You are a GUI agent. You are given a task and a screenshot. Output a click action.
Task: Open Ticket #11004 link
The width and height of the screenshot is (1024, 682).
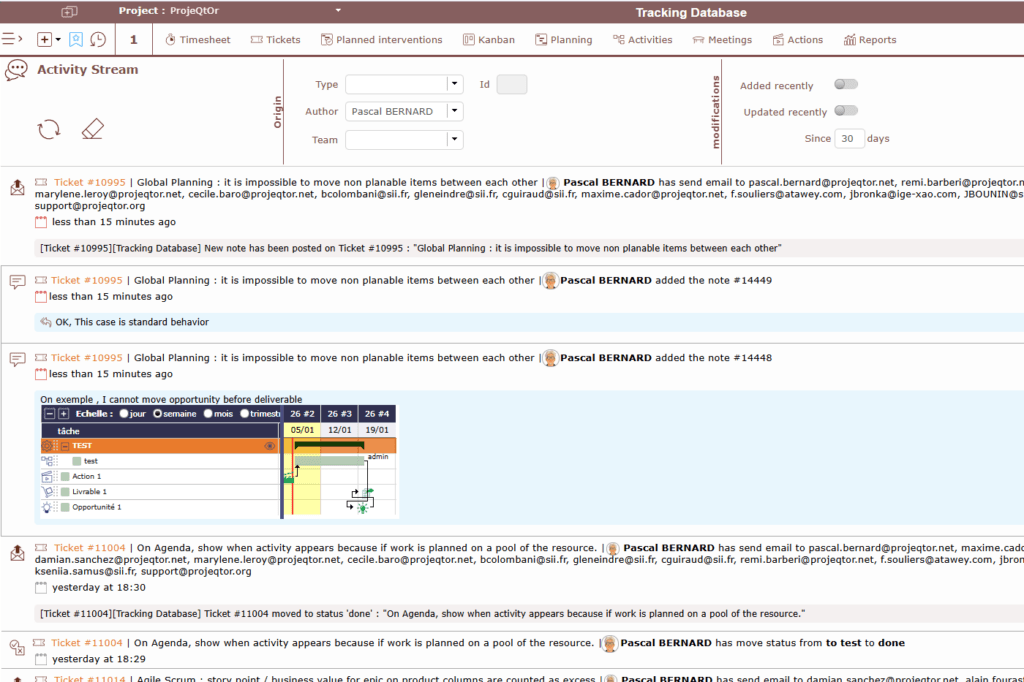click(89, 548)
